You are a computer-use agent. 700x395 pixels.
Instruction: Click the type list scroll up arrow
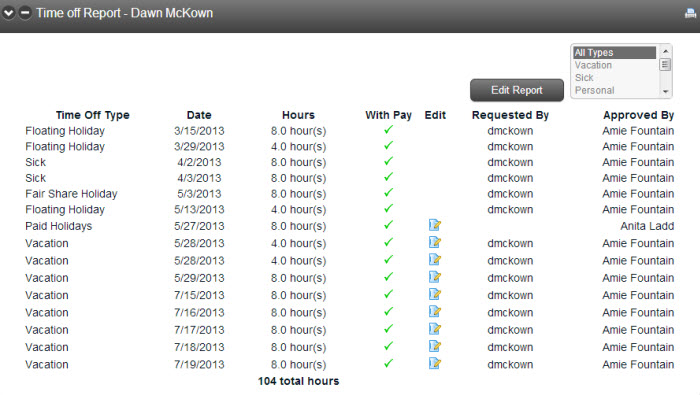click(666, 51)
